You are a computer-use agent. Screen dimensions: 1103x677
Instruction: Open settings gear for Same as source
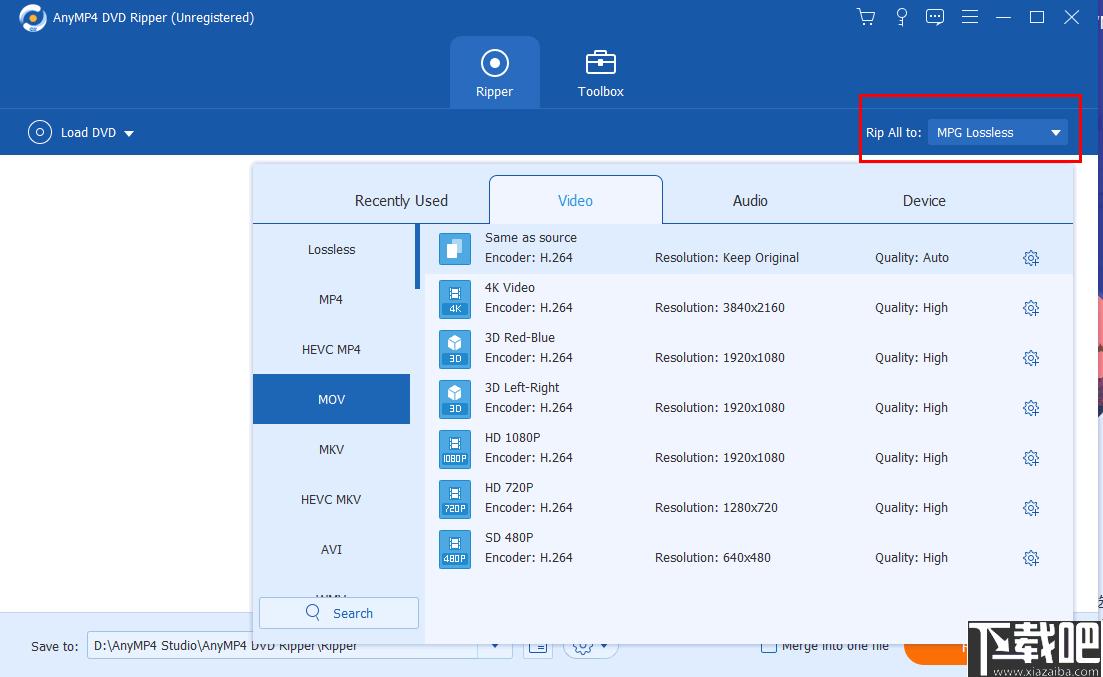click(1031, 258)
